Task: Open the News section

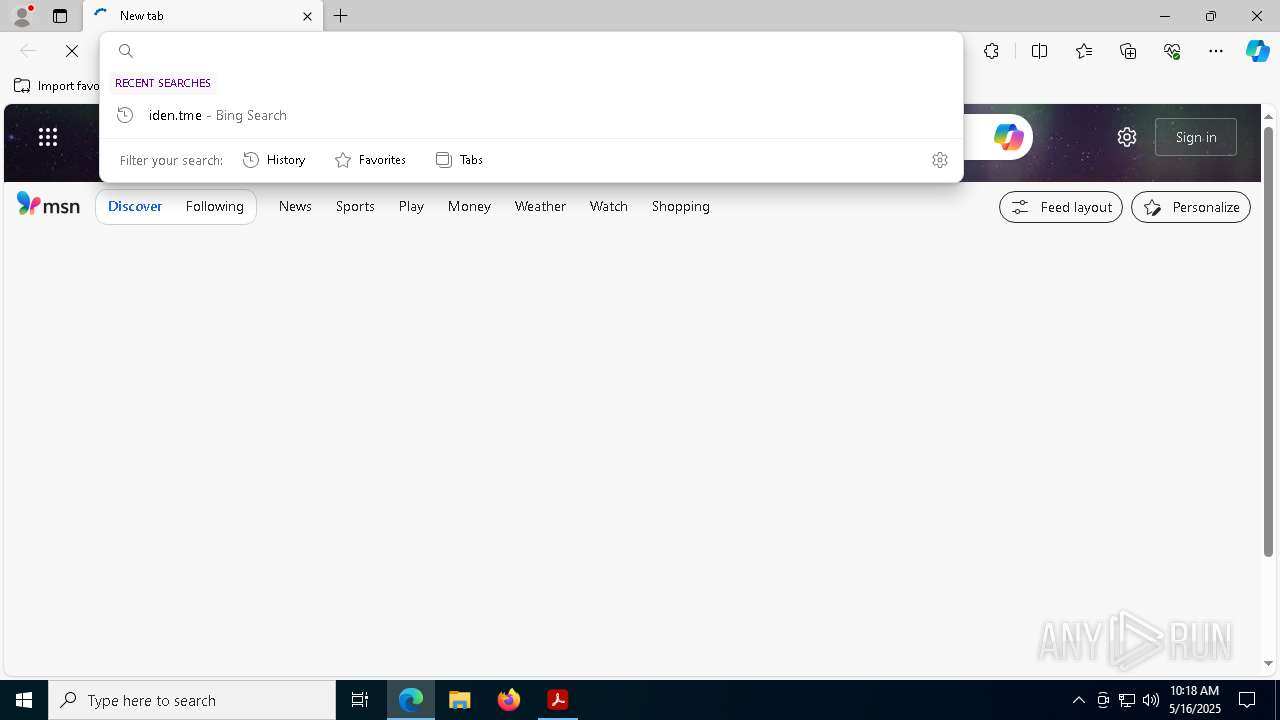Action: coord(295,206)
